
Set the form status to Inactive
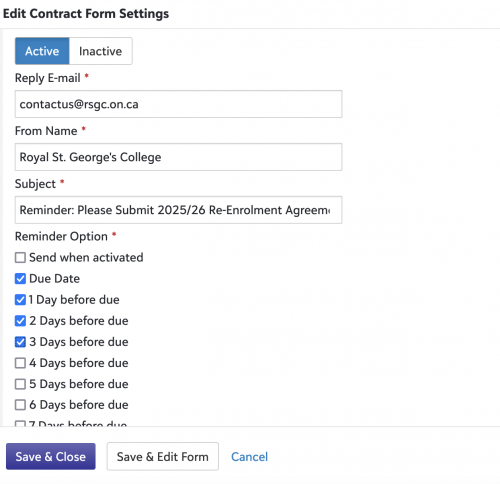pos(100,51)
